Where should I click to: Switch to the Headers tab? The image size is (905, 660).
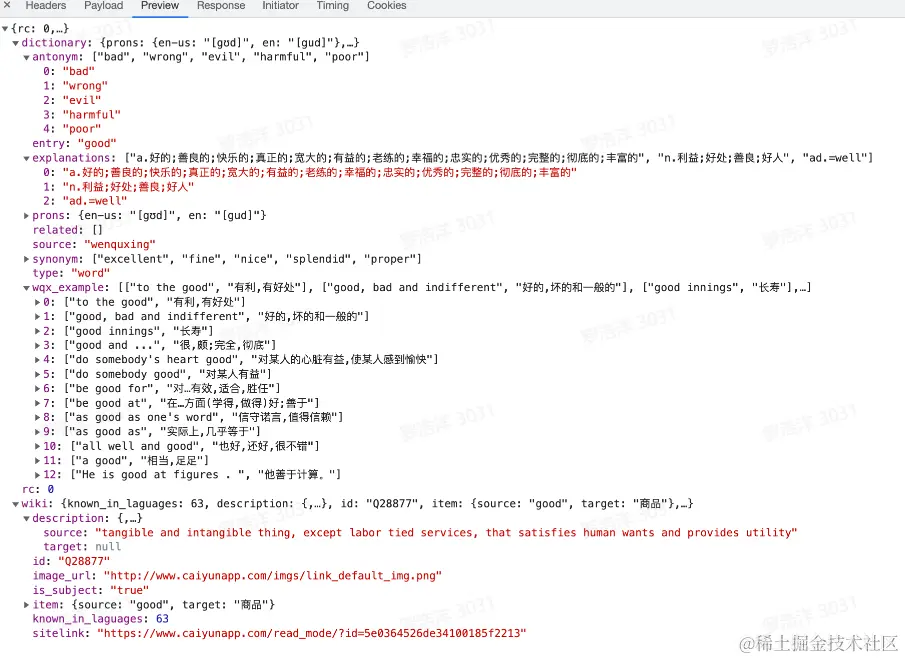[x=46, y=6]
